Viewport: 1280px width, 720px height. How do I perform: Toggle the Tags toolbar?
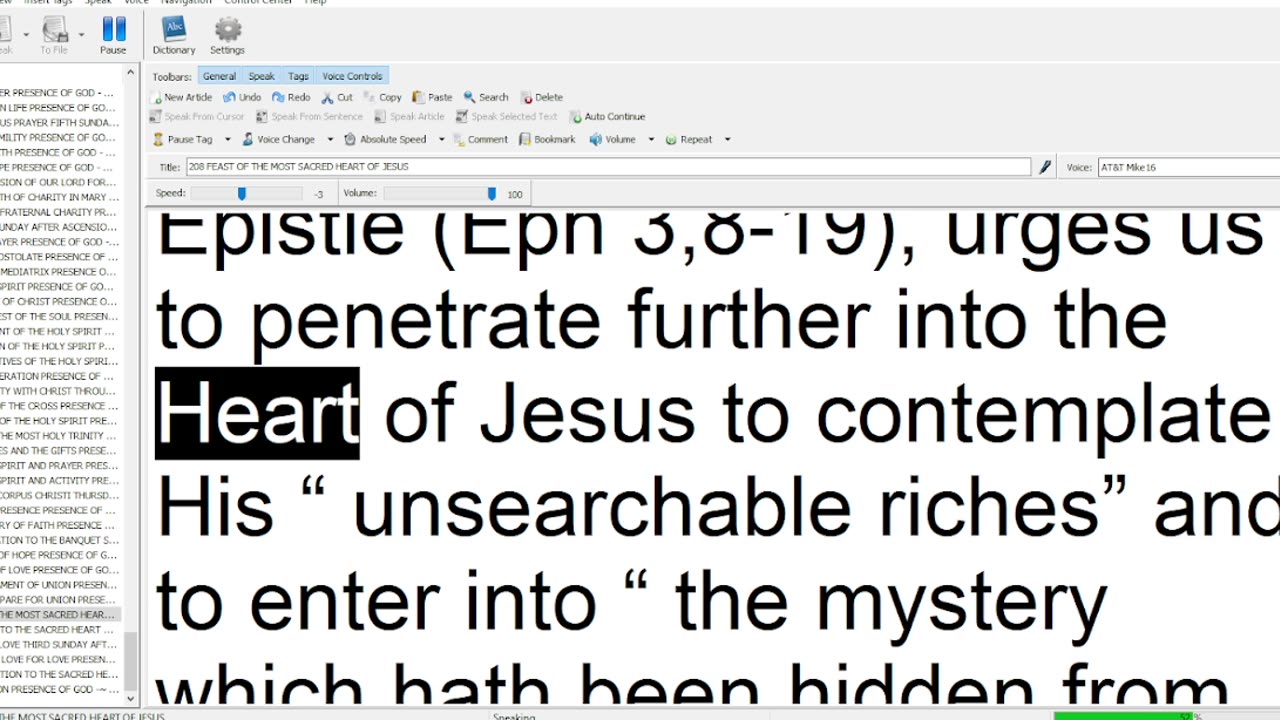click(x=298, y=76)
